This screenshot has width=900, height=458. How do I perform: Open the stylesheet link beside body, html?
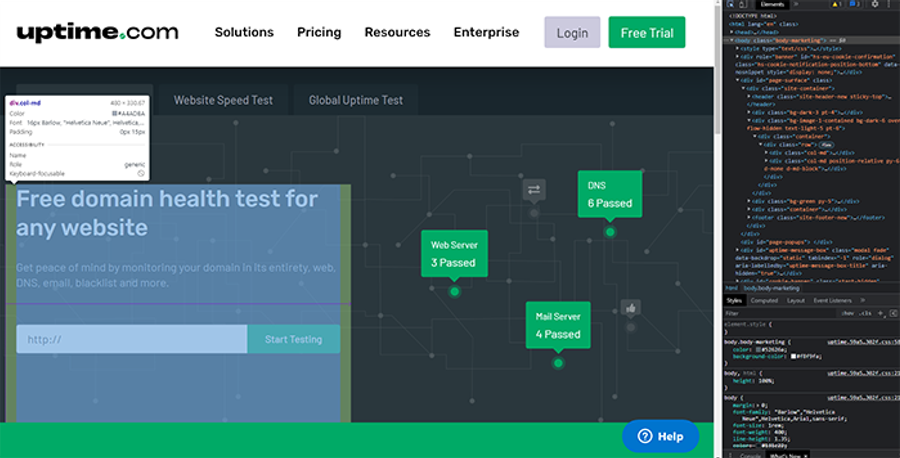point(863,373)
